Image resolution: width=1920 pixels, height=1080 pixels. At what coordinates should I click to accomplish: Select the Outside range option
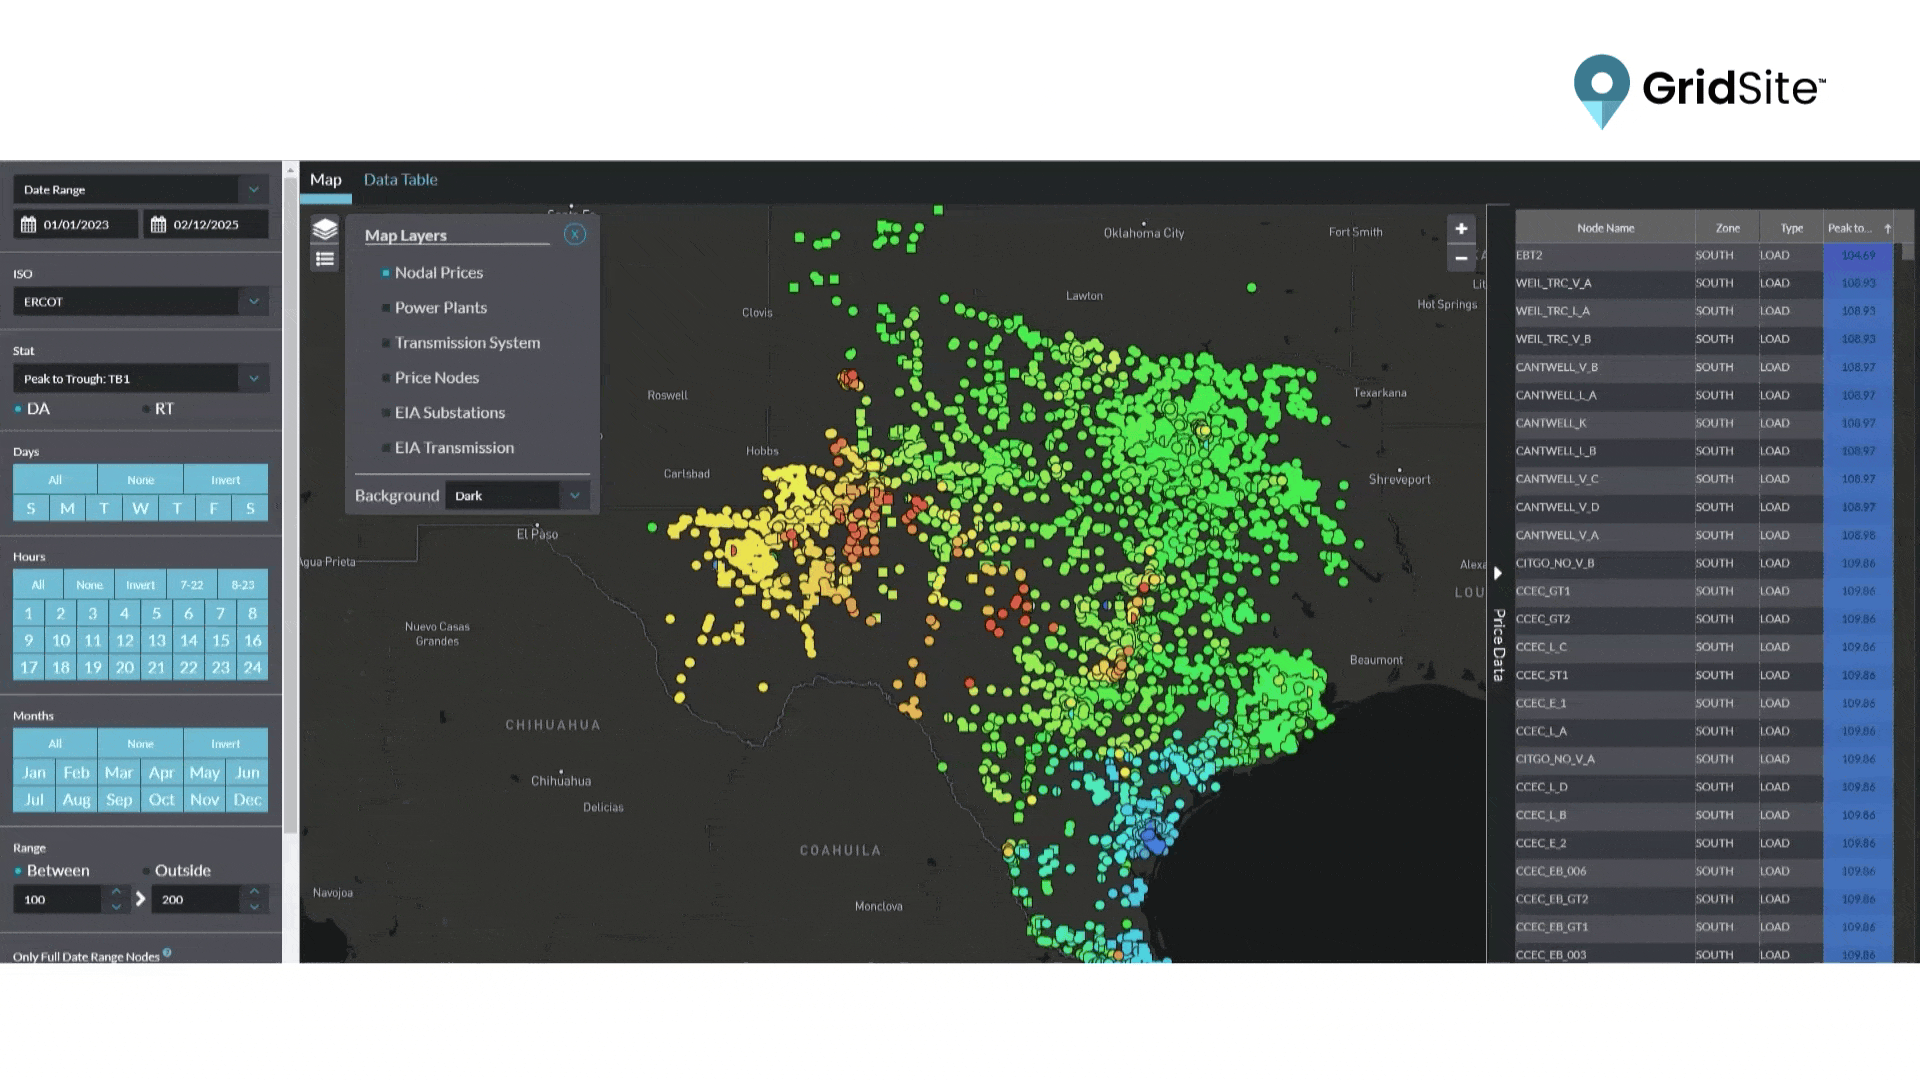(x=146, y=871)
